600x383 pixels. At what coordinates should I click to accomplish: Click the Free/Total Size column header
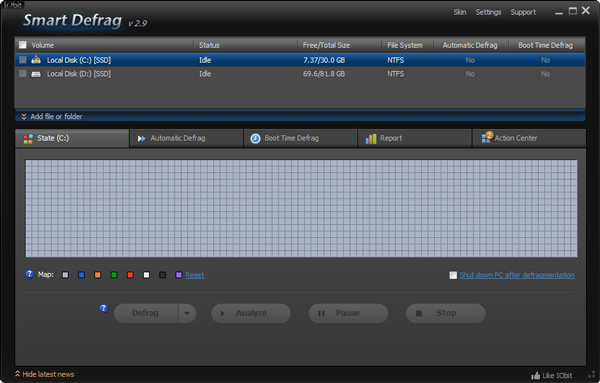339,45
